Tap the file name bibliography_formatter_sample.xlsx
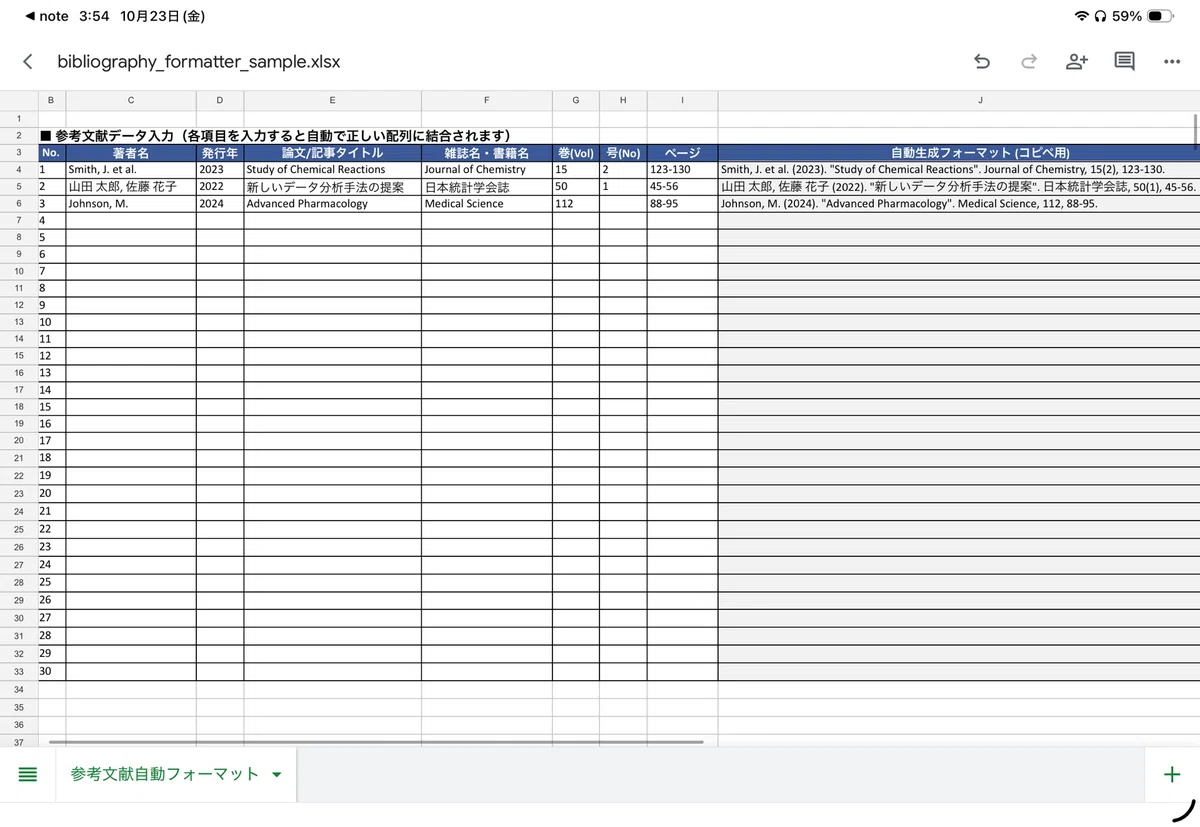Viewport: 1200px width, 827px height. click(x=198, y=62)
